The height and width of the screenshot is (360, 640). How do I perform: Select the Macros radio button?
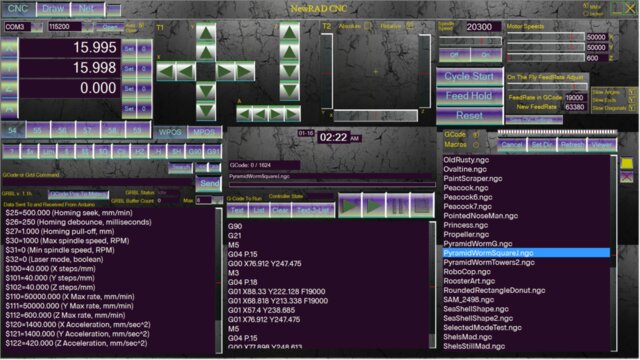coord(476,144)
